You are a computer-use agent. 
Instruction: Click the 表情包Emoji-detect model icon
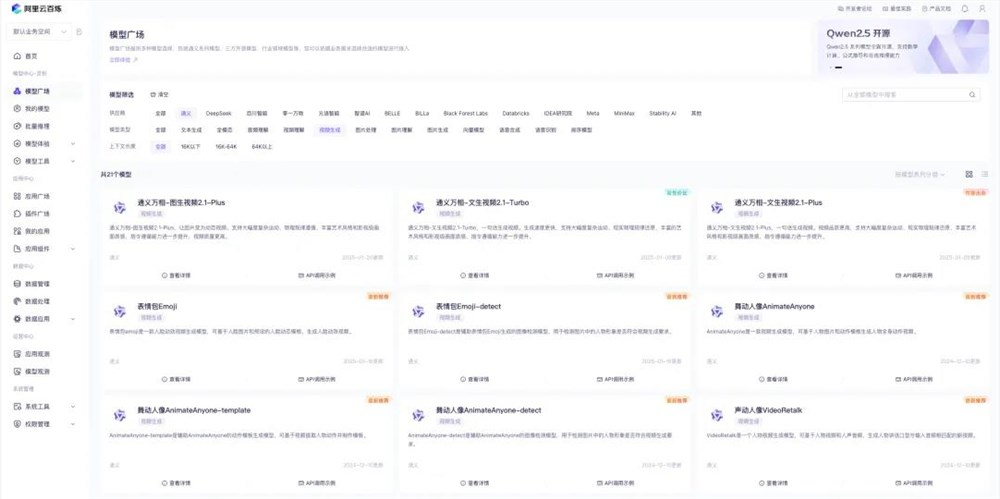click(x=418, y=311)
